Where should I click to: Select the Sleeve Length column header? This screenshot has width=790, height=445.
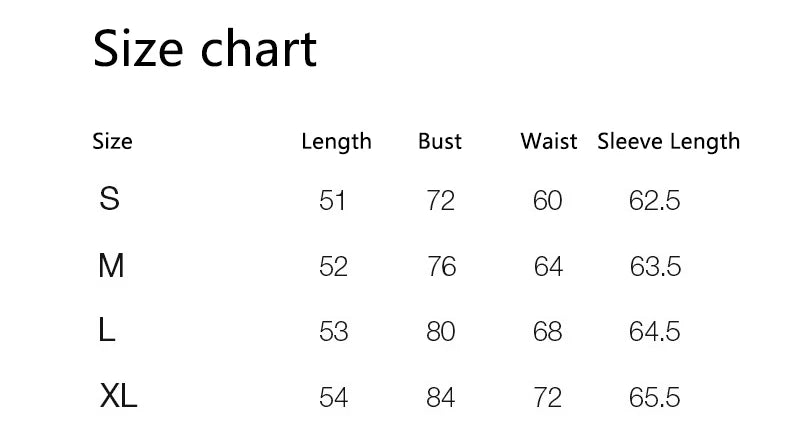669,141
